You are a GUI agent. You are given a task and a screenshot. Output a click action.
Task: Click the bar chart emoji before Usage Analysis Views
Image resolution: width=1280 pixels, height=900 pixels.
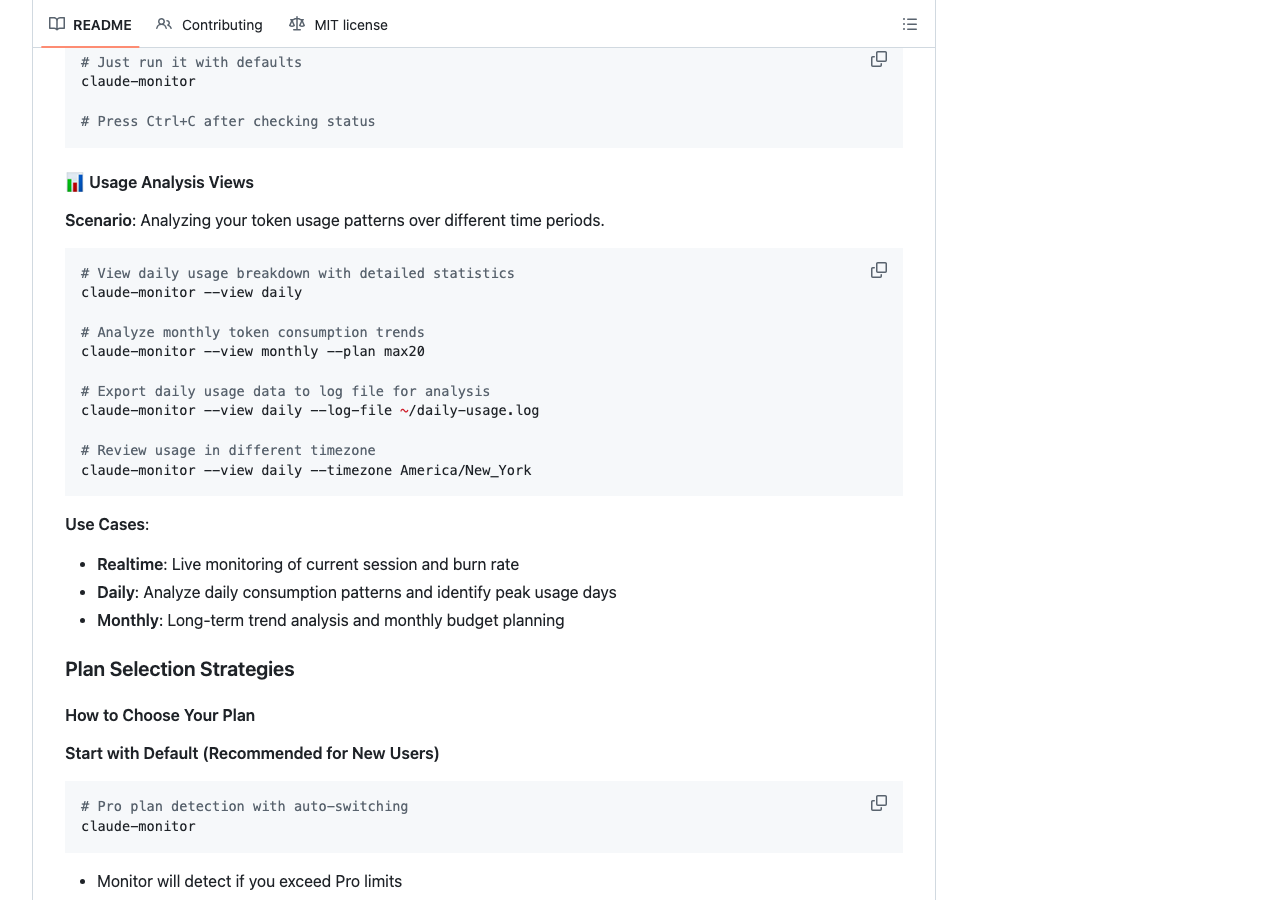[x=75, y=182]
